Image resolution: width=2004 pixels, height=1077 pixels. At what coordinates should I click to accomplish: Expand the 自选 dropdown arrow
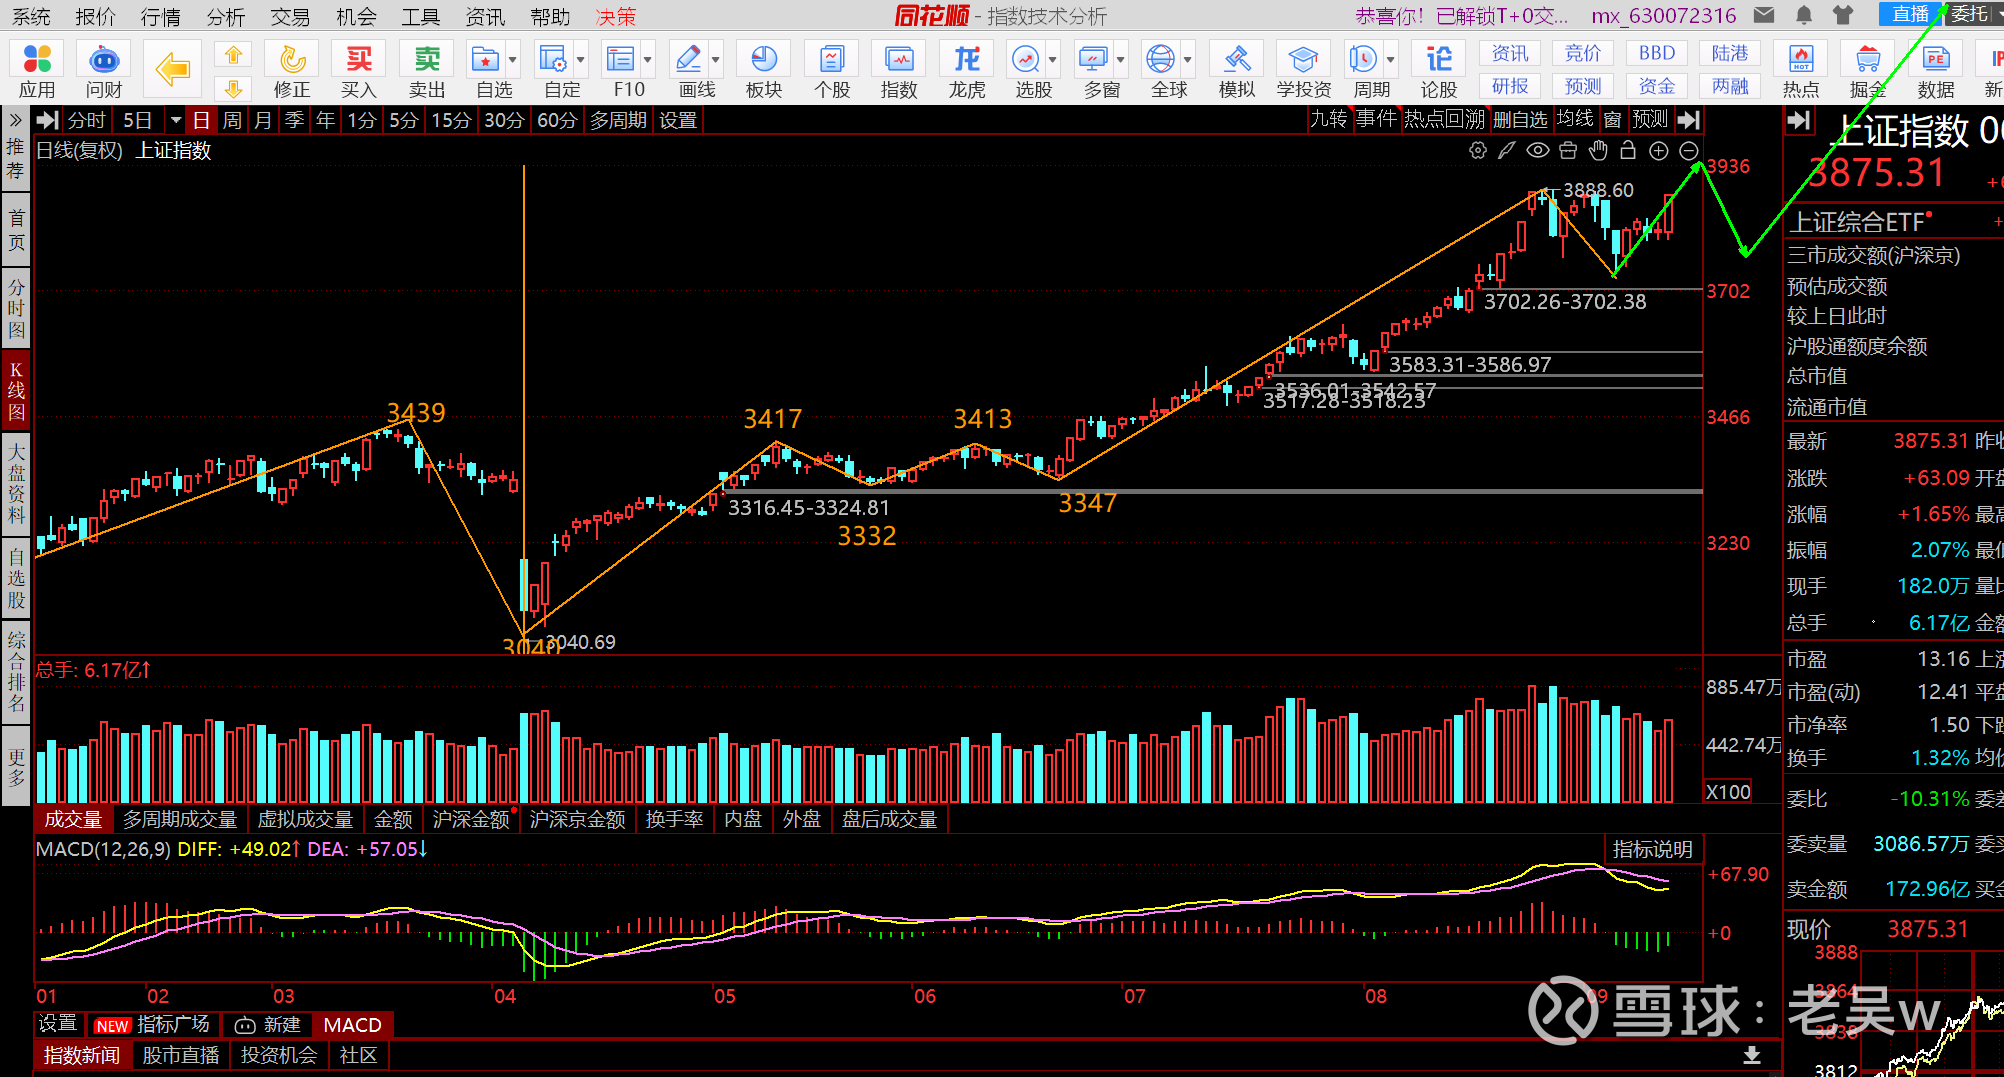point(513,59)
